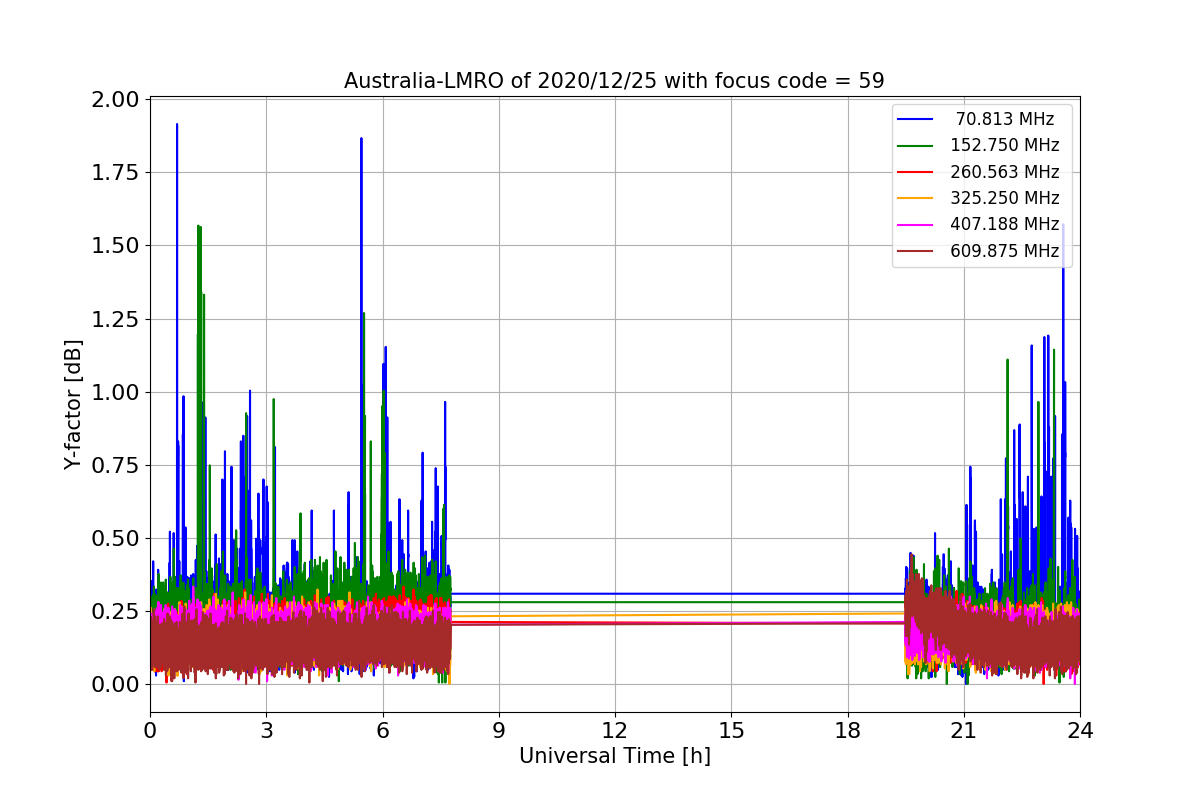Click the plot title mentioning Australia-LMRO
Screen dimensions: 1200x800
point(614,81)
